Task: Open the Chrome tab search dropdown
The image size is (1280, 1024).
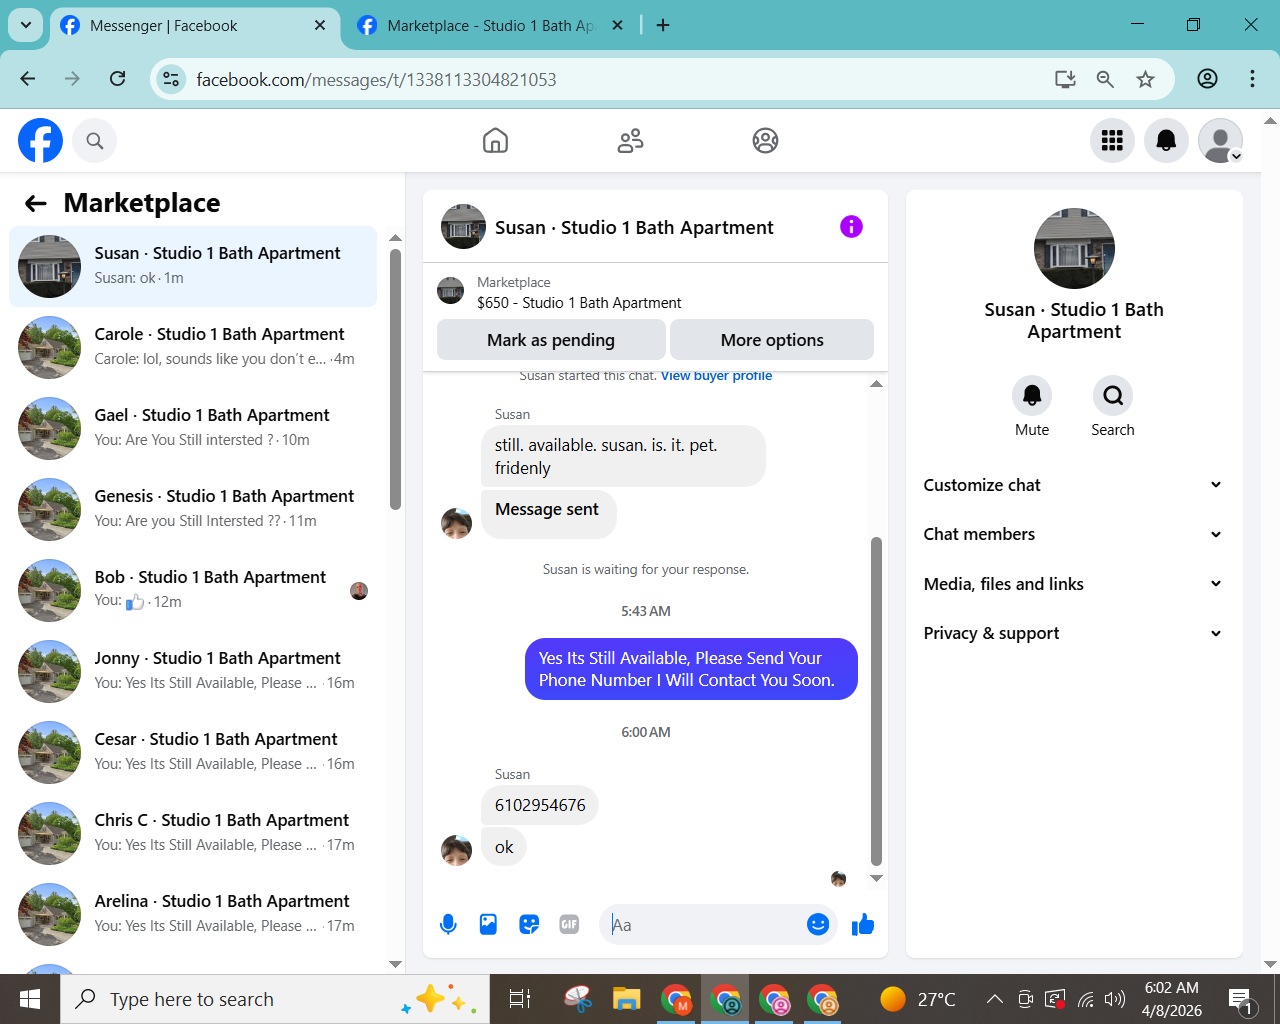Action: tap(25, 25)
